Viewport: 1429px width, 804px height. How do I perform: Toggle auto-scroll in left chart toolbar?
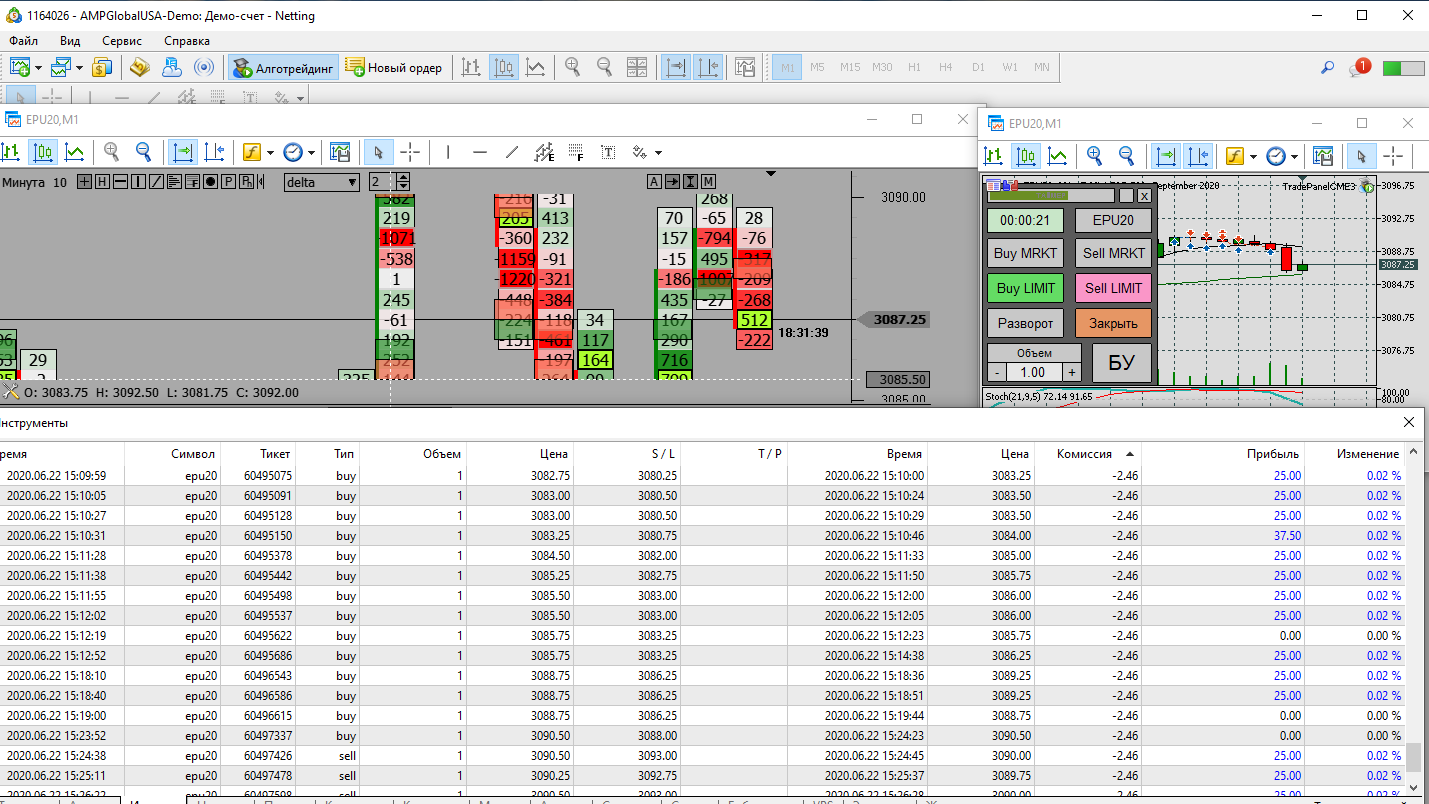(183, 153)
